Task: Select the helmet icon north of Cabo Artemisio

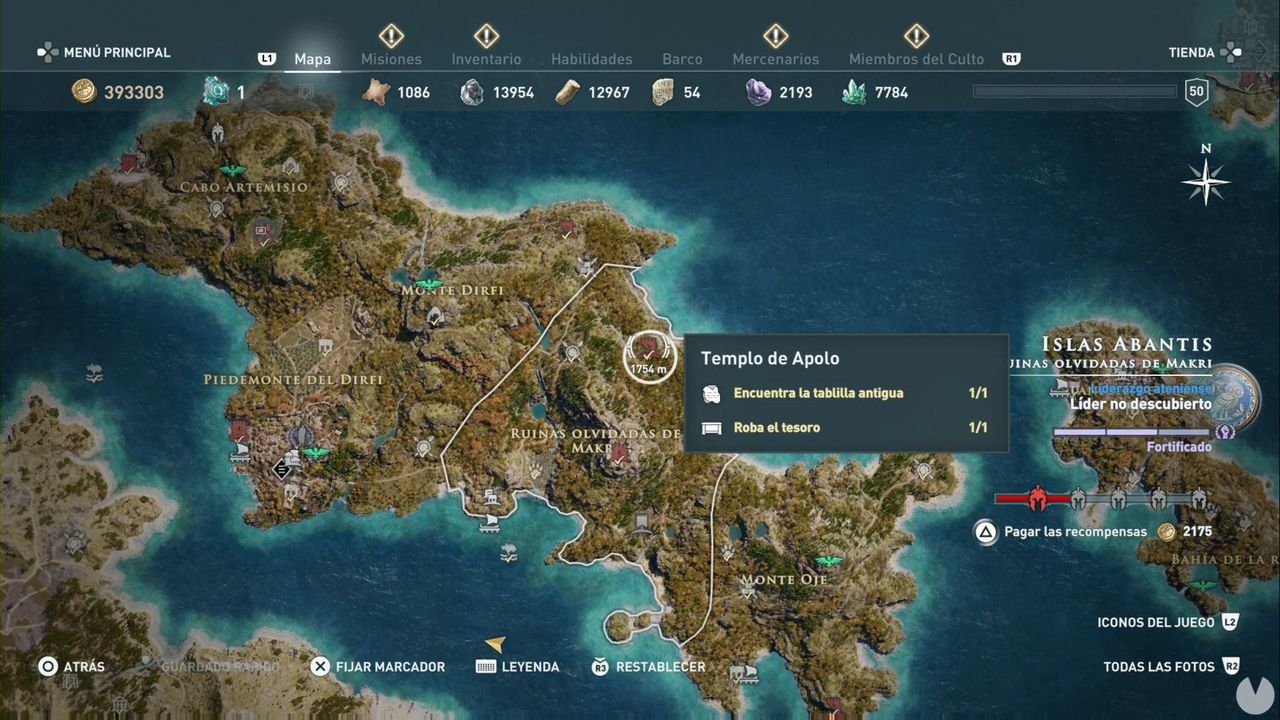Action: [x=217, y=132]
